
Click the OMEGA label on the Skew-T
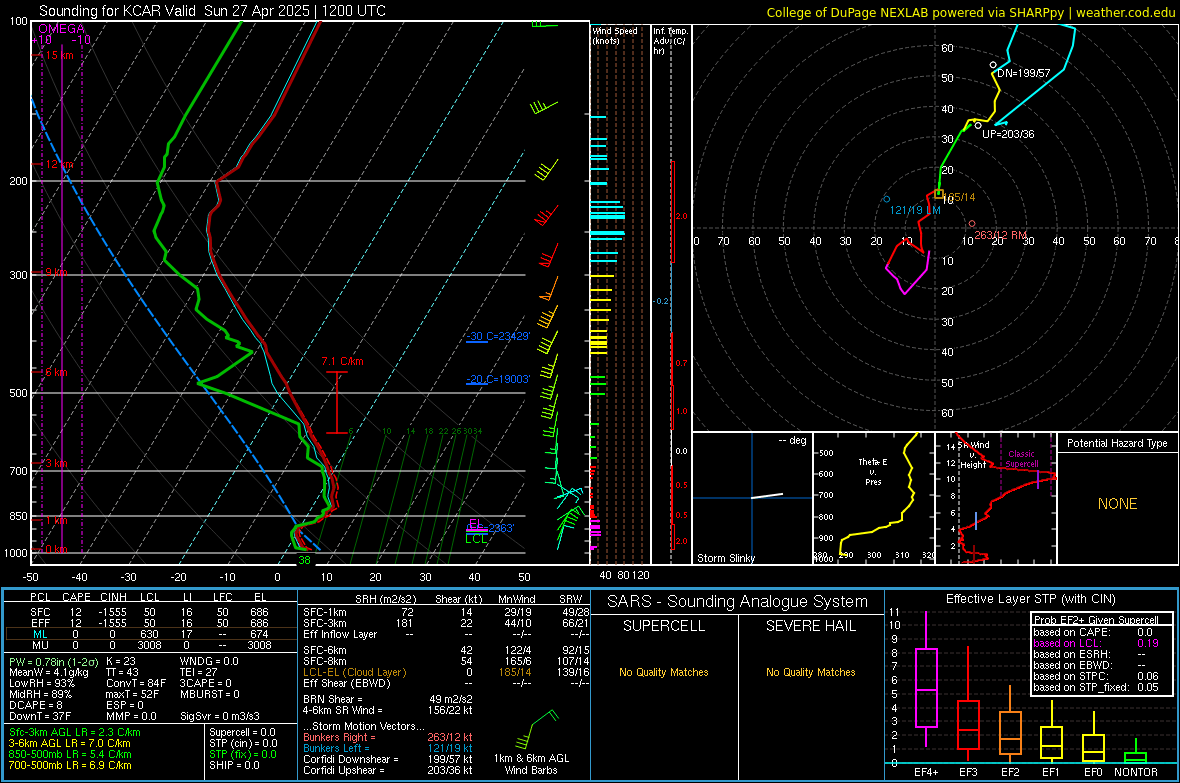point(62,29)
